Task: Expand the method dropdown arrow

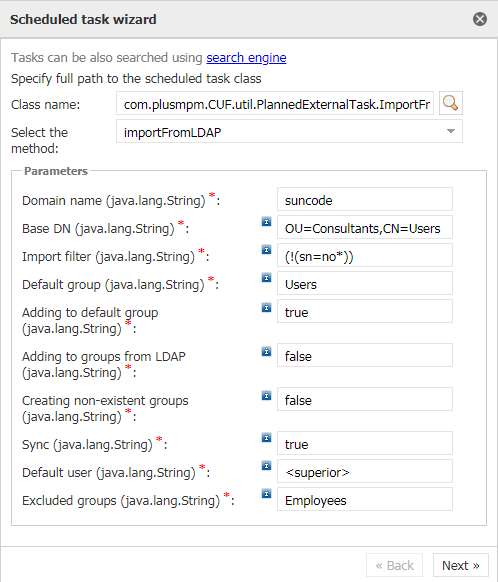Action: click(451, 131)
